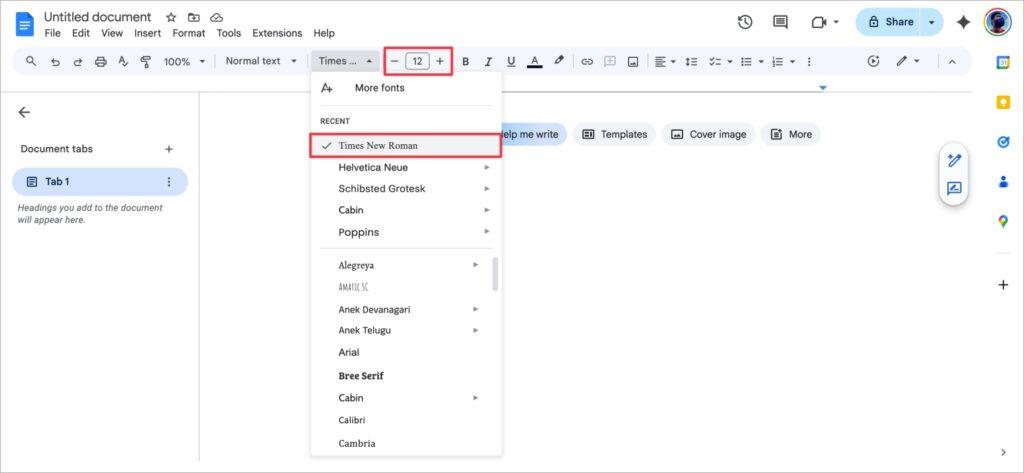Open the File menu
The height and width of the screenshot is (473, 1024).
(x=52, y=33)
